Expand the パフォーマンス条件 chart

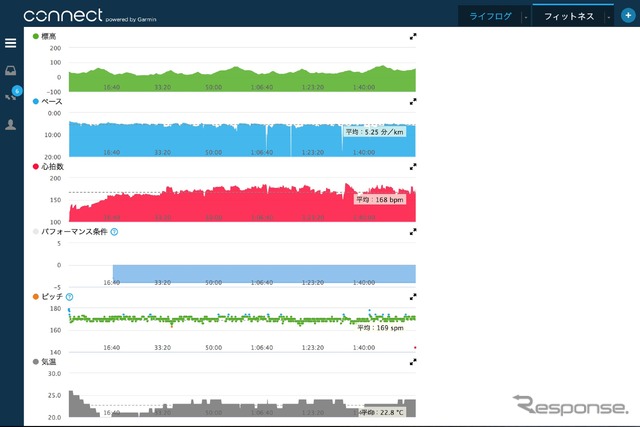[413, 231]
